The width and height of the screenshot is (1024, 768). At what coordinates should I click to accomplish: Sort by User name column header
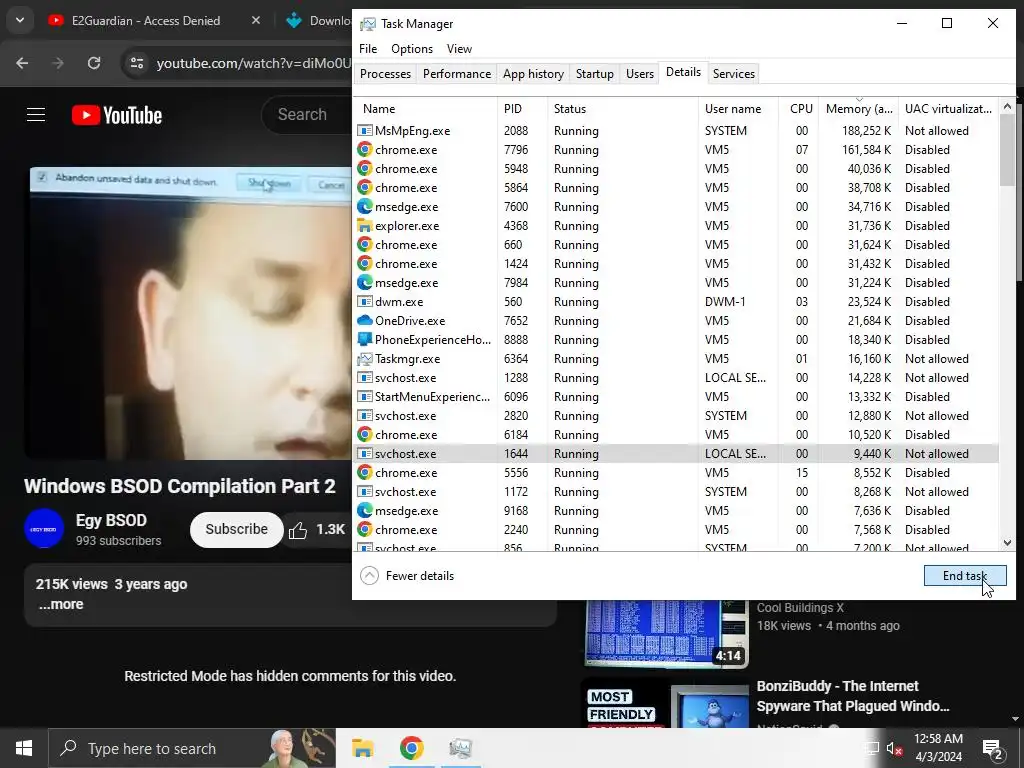[739, 108]
